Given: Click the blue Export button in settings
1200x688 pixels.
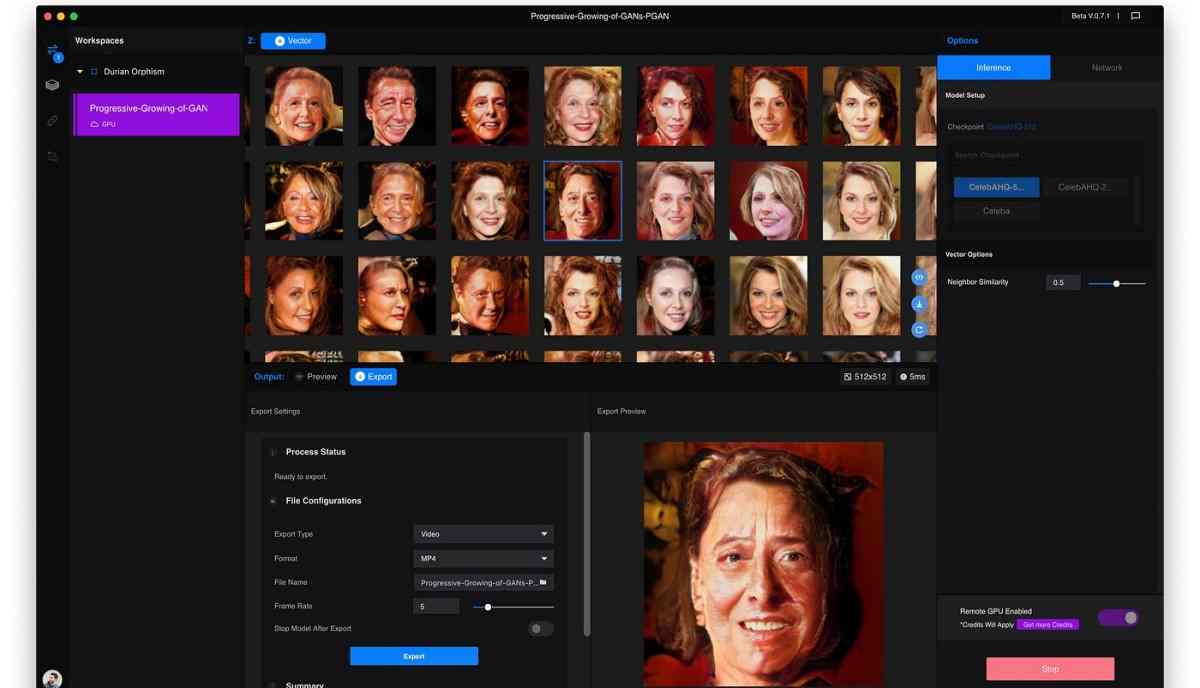Looking at the screenshot, I should [414, 656].
